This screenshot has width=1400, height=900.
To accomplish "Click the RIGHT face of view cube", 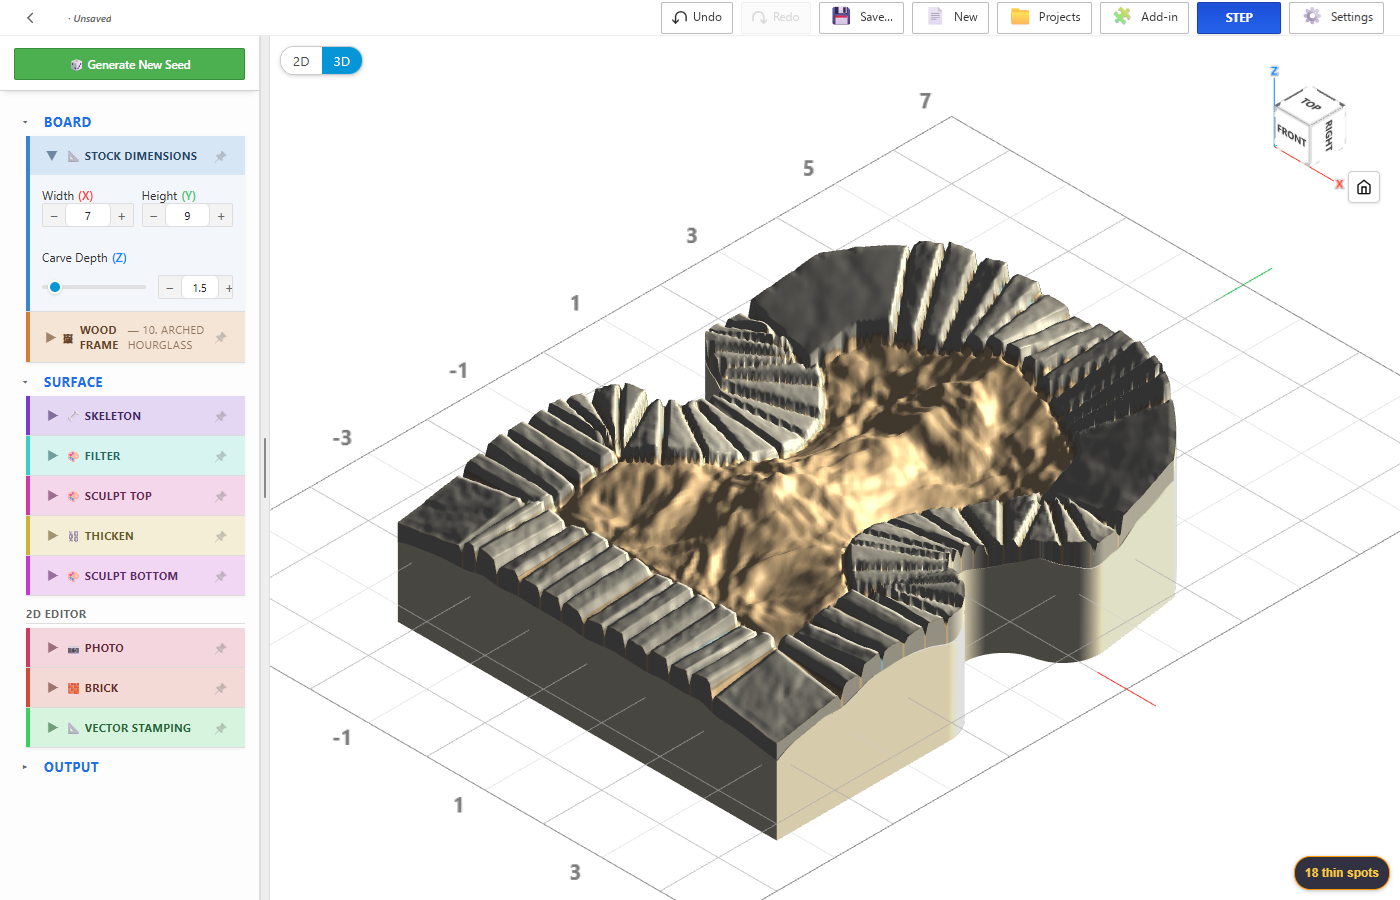I will pos(1328,134).
